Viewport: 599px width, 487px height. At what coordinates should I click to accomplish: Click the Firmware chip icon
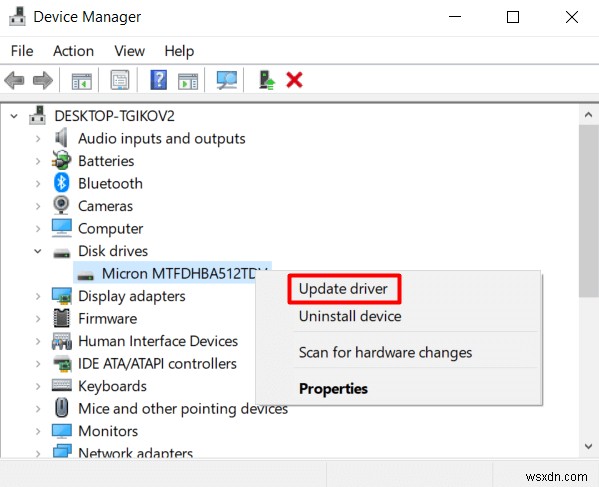pyautogui.click(x=62, y=318)
